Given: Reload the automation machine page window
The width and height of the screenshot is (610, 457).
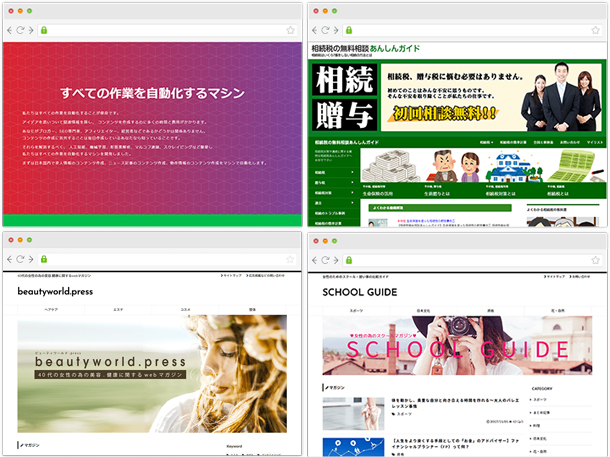Looking at the screenshot, I should [x=20, y=30].
